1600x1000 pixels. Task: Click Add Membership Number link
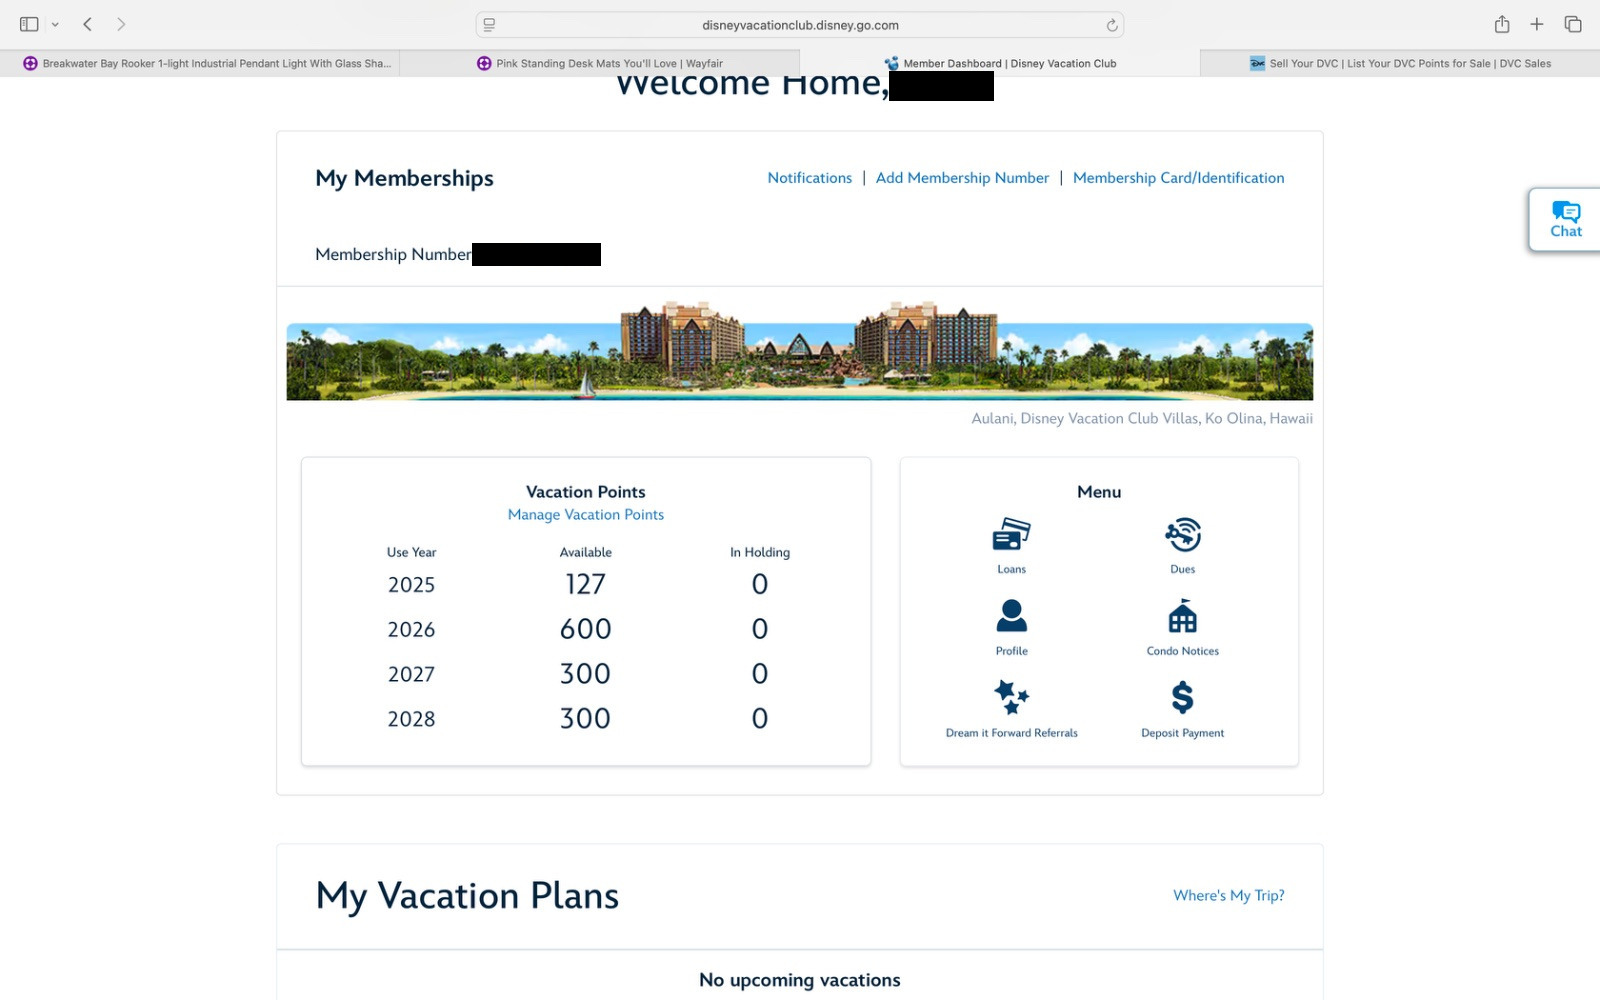pos(962,178)
